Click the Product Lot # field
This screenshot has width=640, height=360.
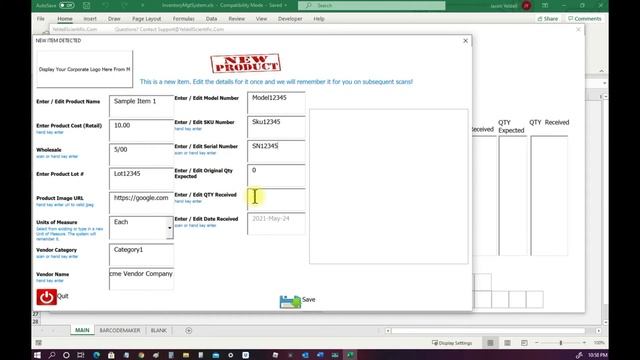click(142, 179)
